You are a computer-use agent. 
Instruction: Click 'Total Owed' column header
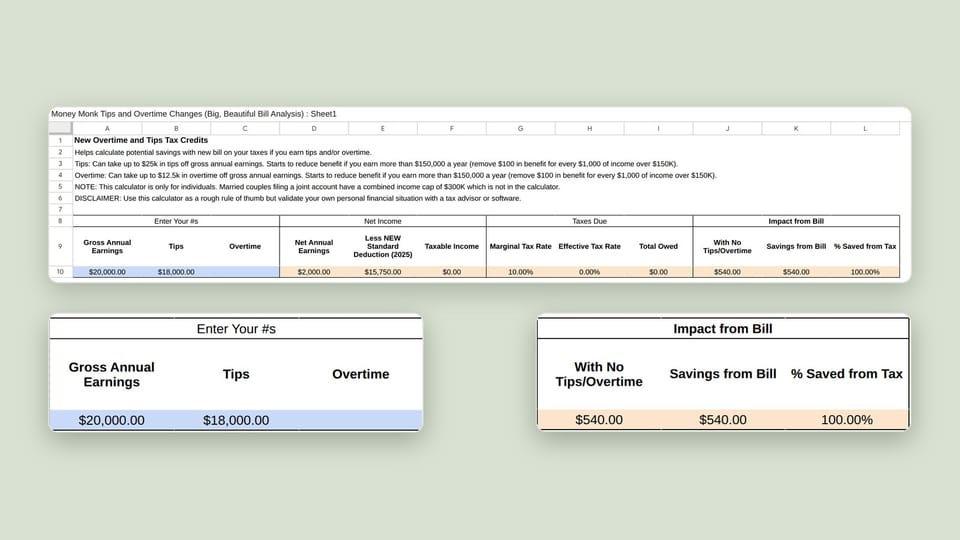pyautogui.click(x=658, y=246)
